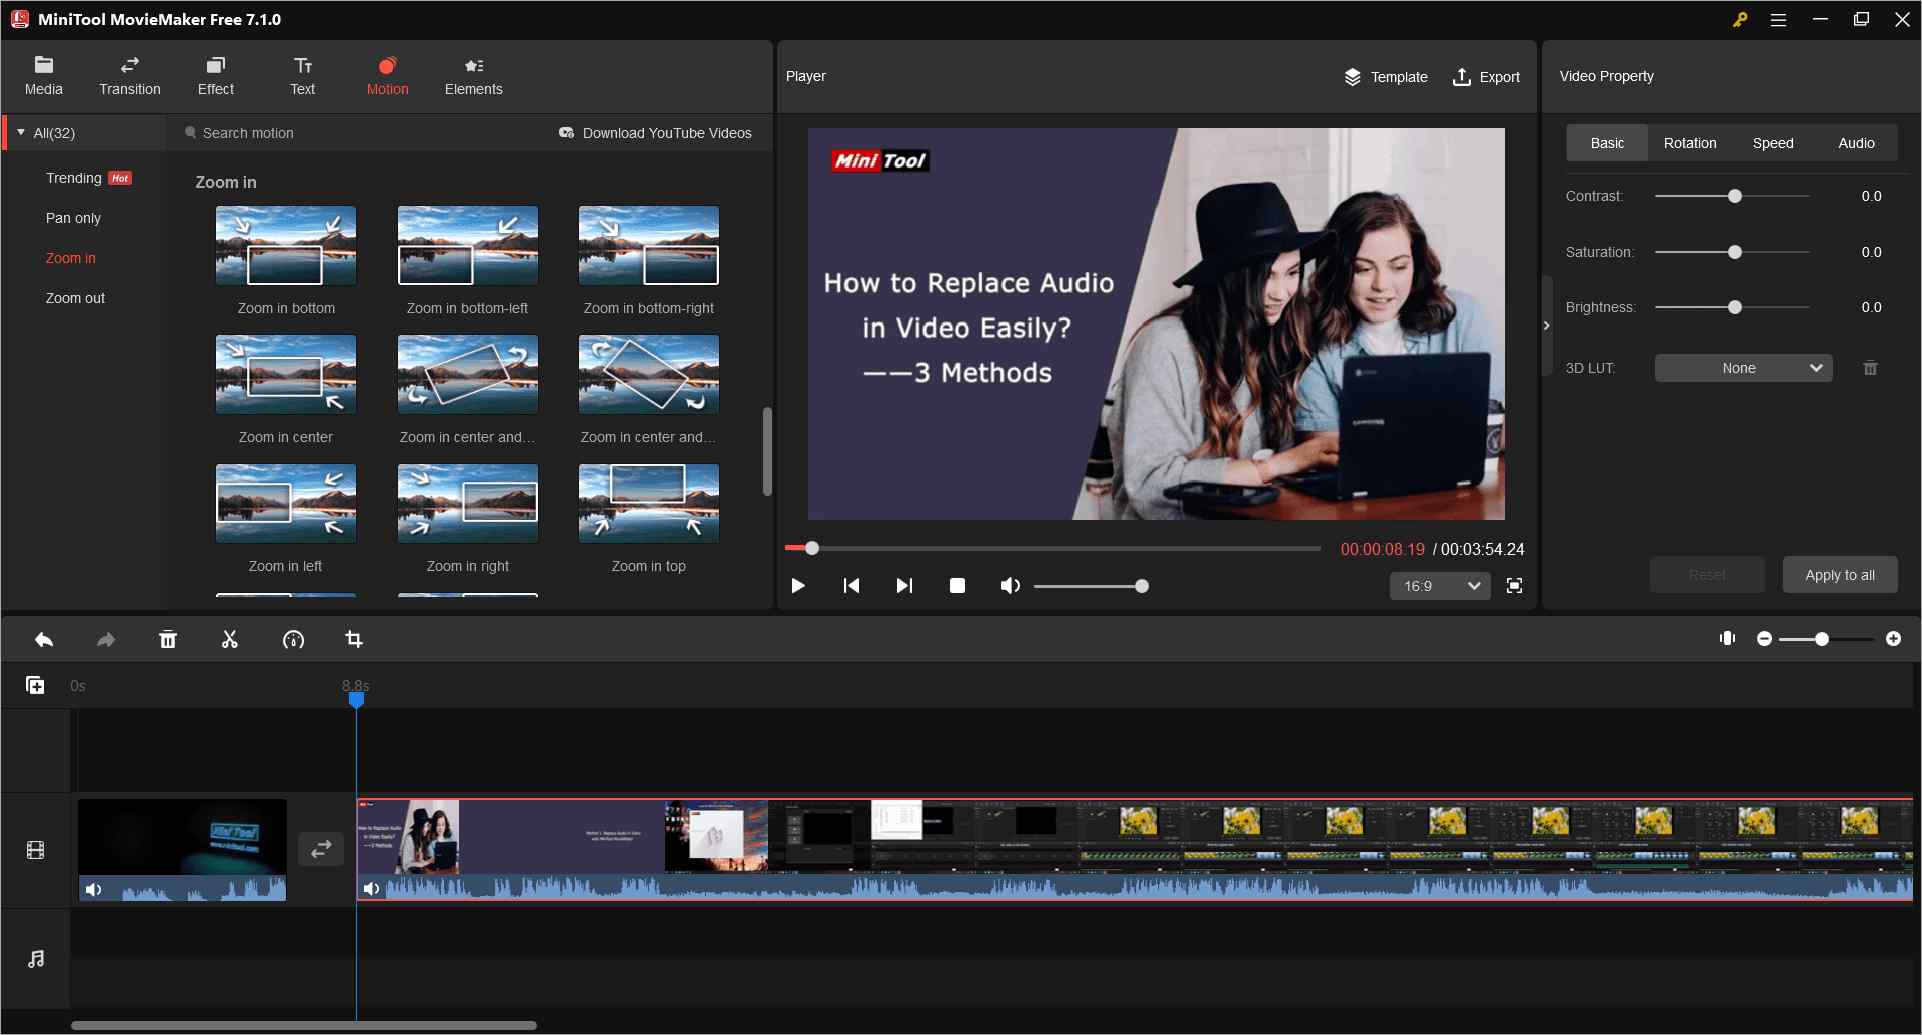Image resolution: width=1922 pixels, height=1035 pixels.
Task: Switch to the Audio property tab
Action: pyautogui.click(x=1856, y=143)
